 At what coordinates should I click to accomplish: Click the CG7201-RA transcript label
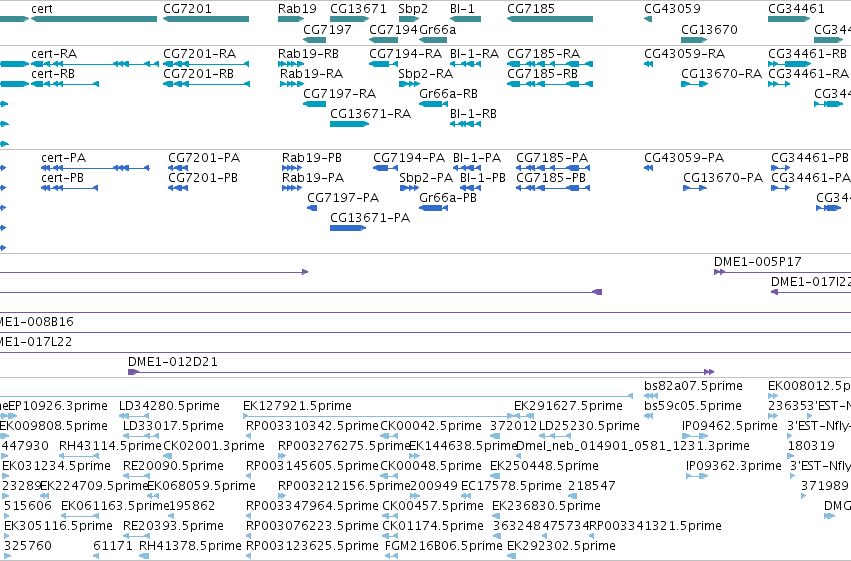[x=200, y=54]
